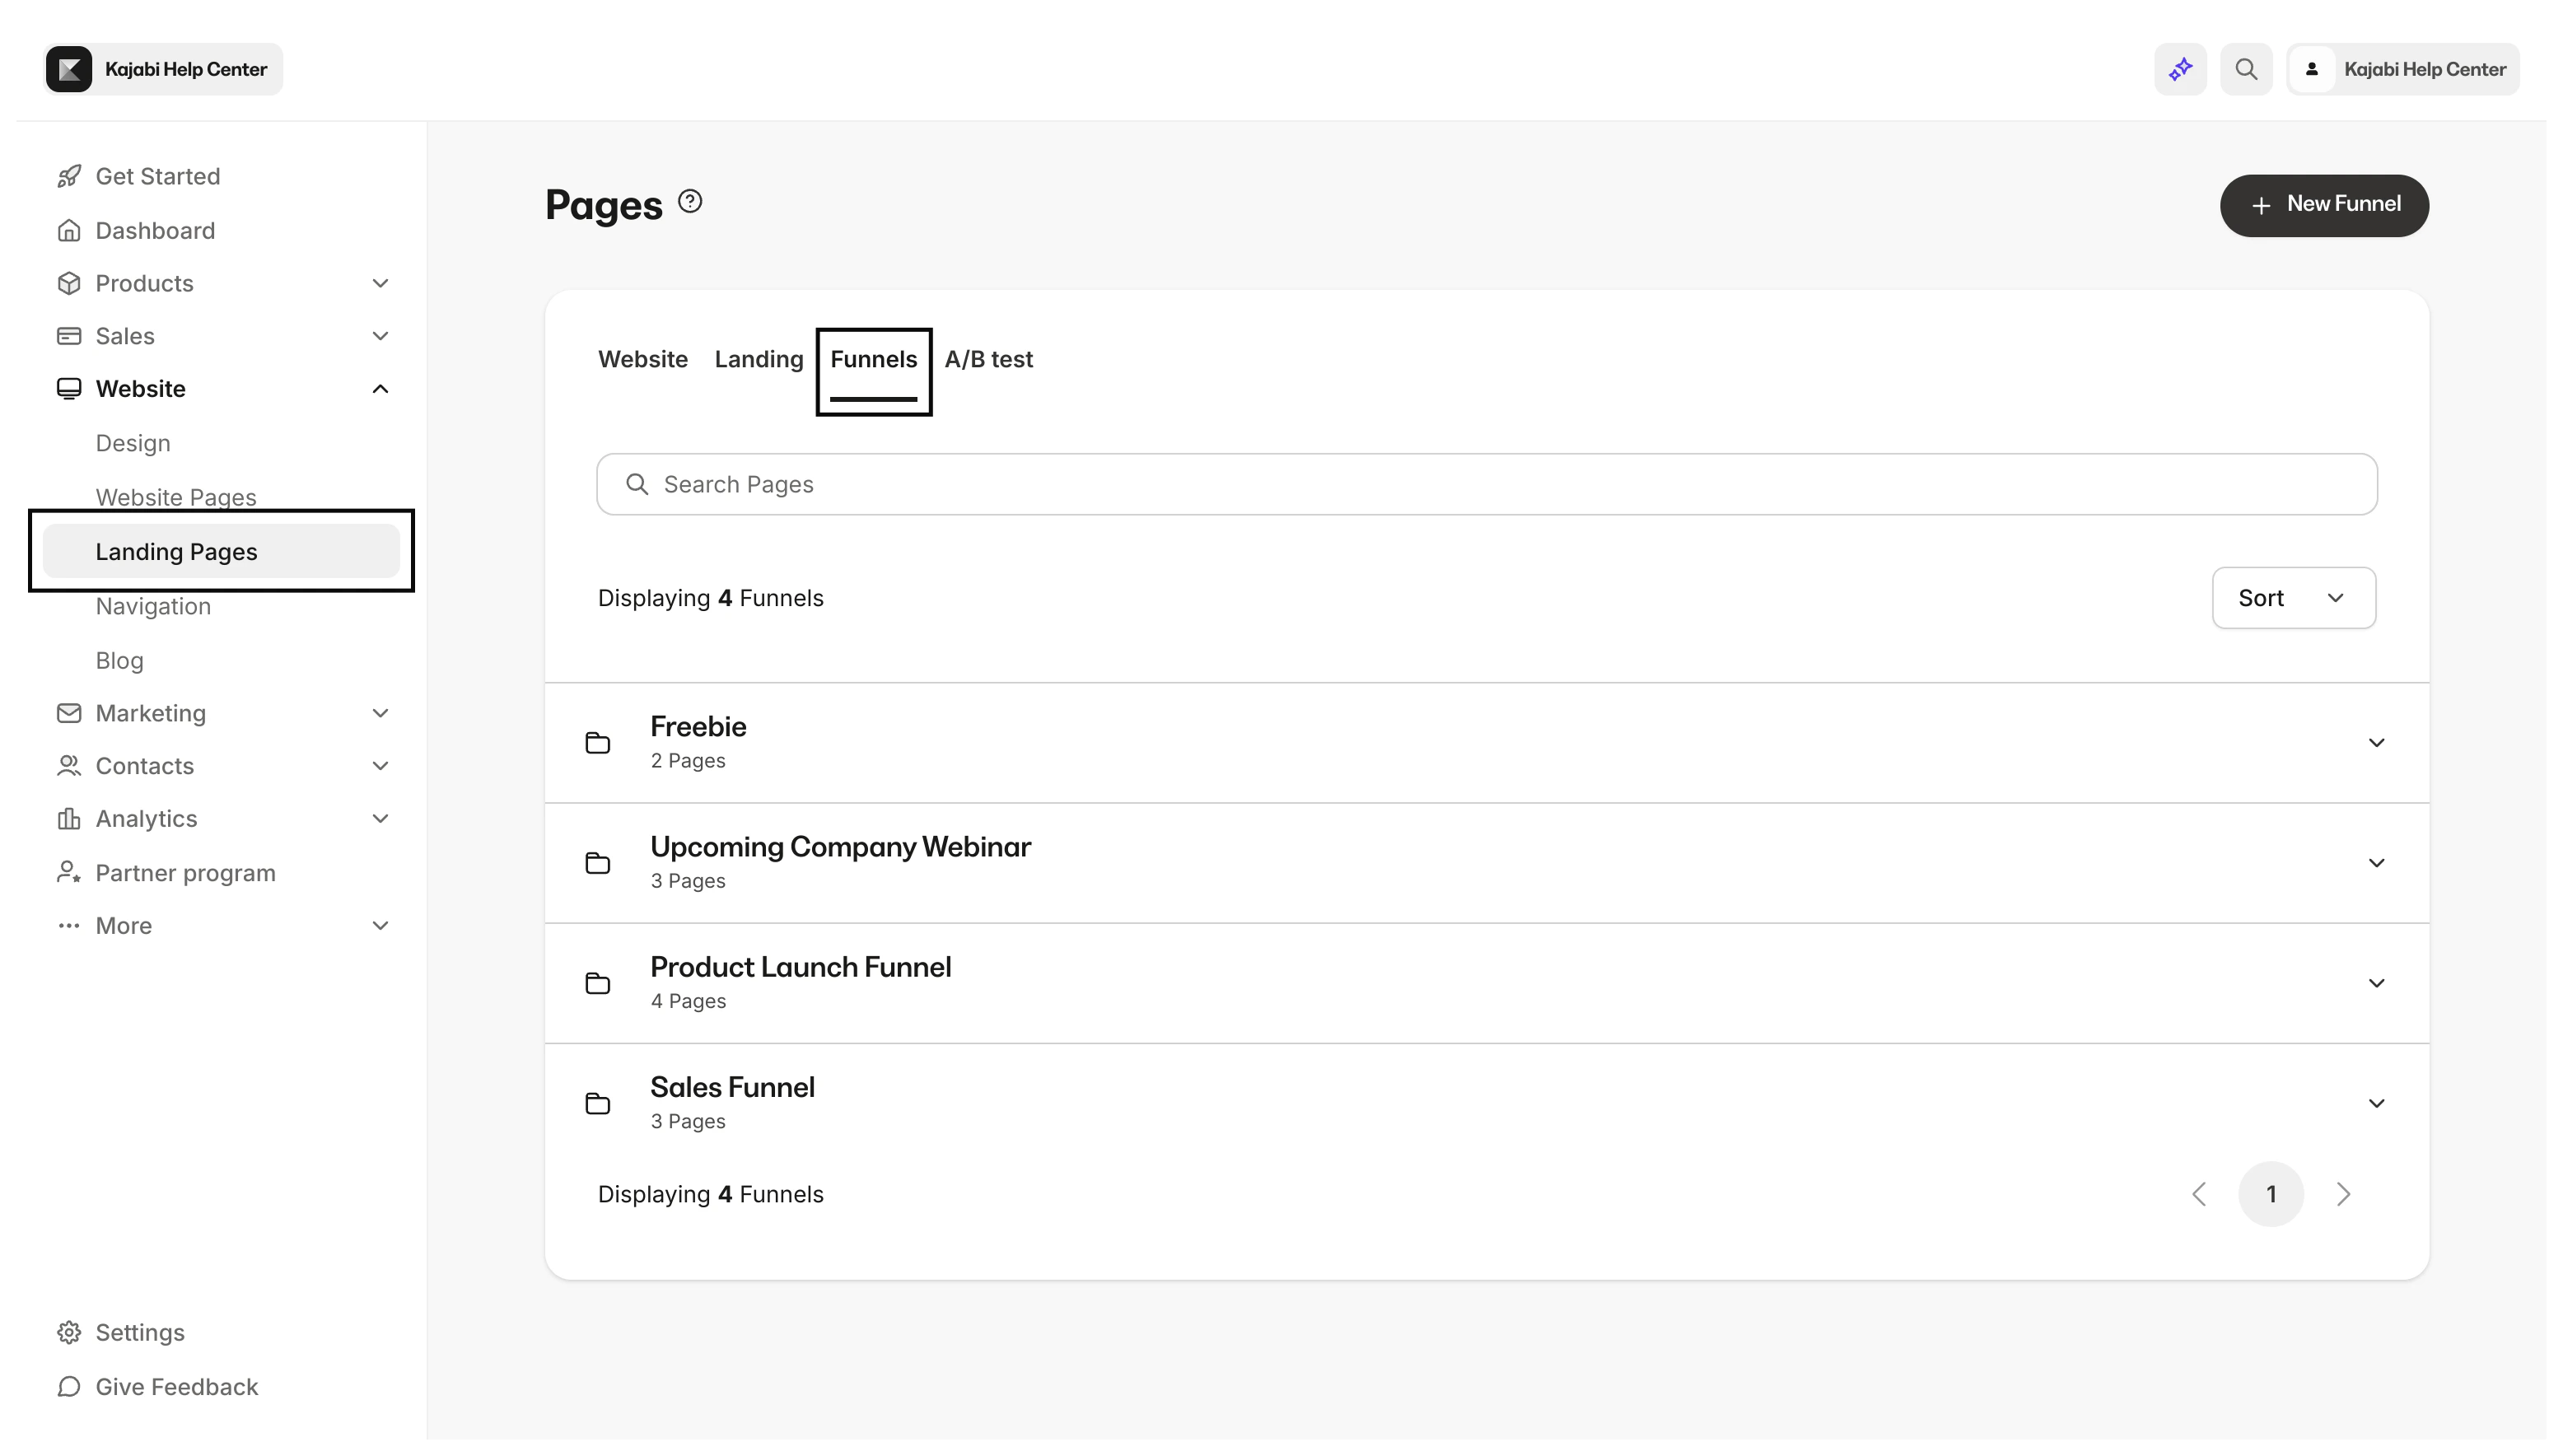The height and width of the screenshot is (1456, 2563).
Task: Select the Landing tab
Action: point(758,358)
